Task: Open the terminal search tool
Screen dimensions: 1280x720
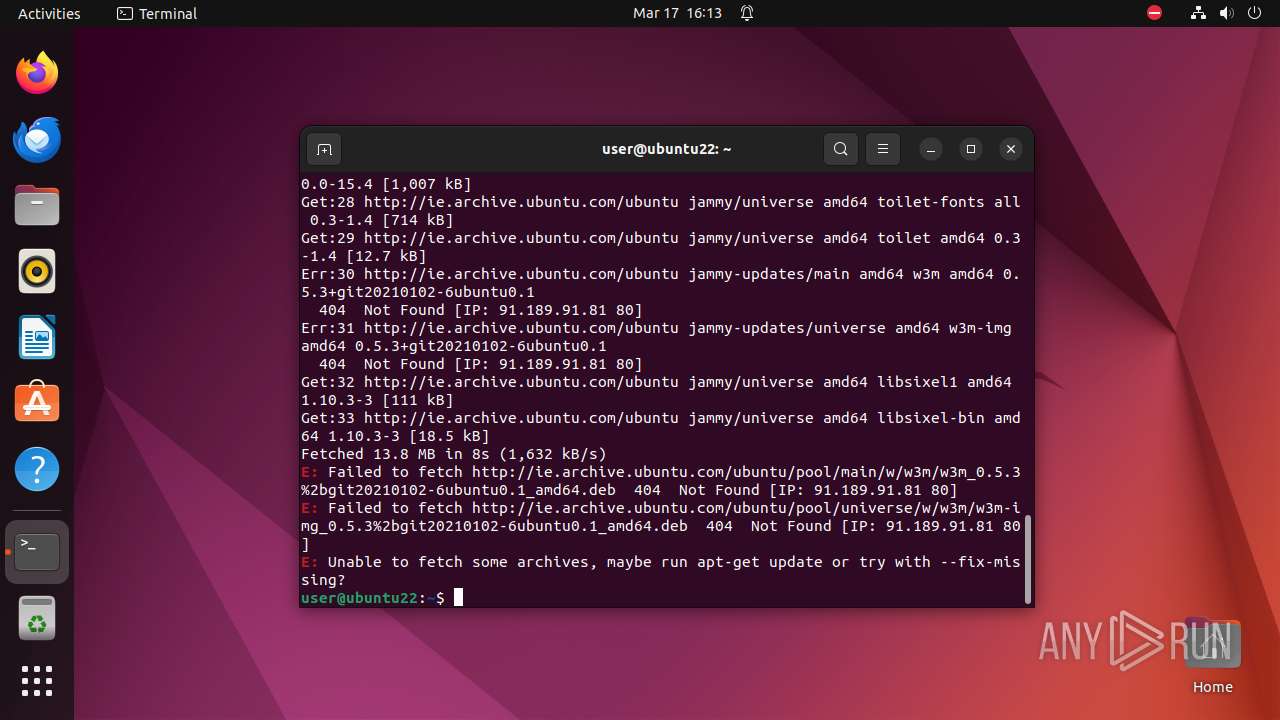Action: coord(841,149)
